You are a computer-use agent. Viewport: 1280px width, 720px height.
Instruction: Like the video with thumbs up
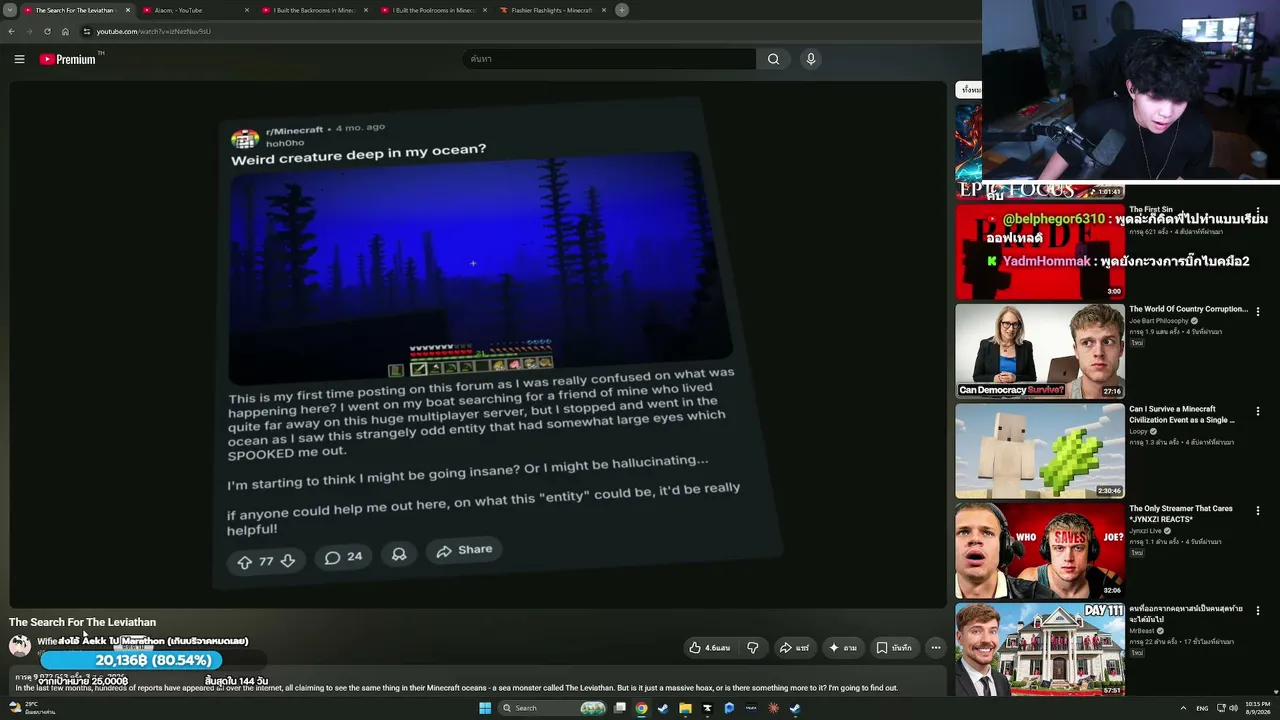click(709, 648)
